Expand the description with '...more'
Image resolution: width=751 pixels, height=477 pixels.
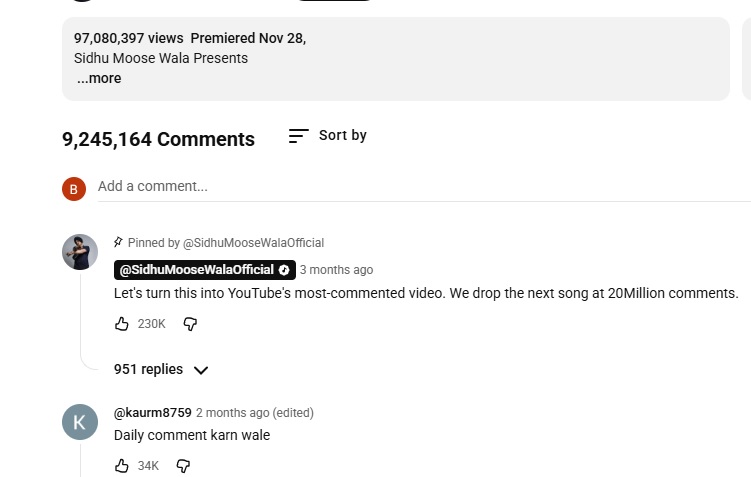tap(99, 78)
